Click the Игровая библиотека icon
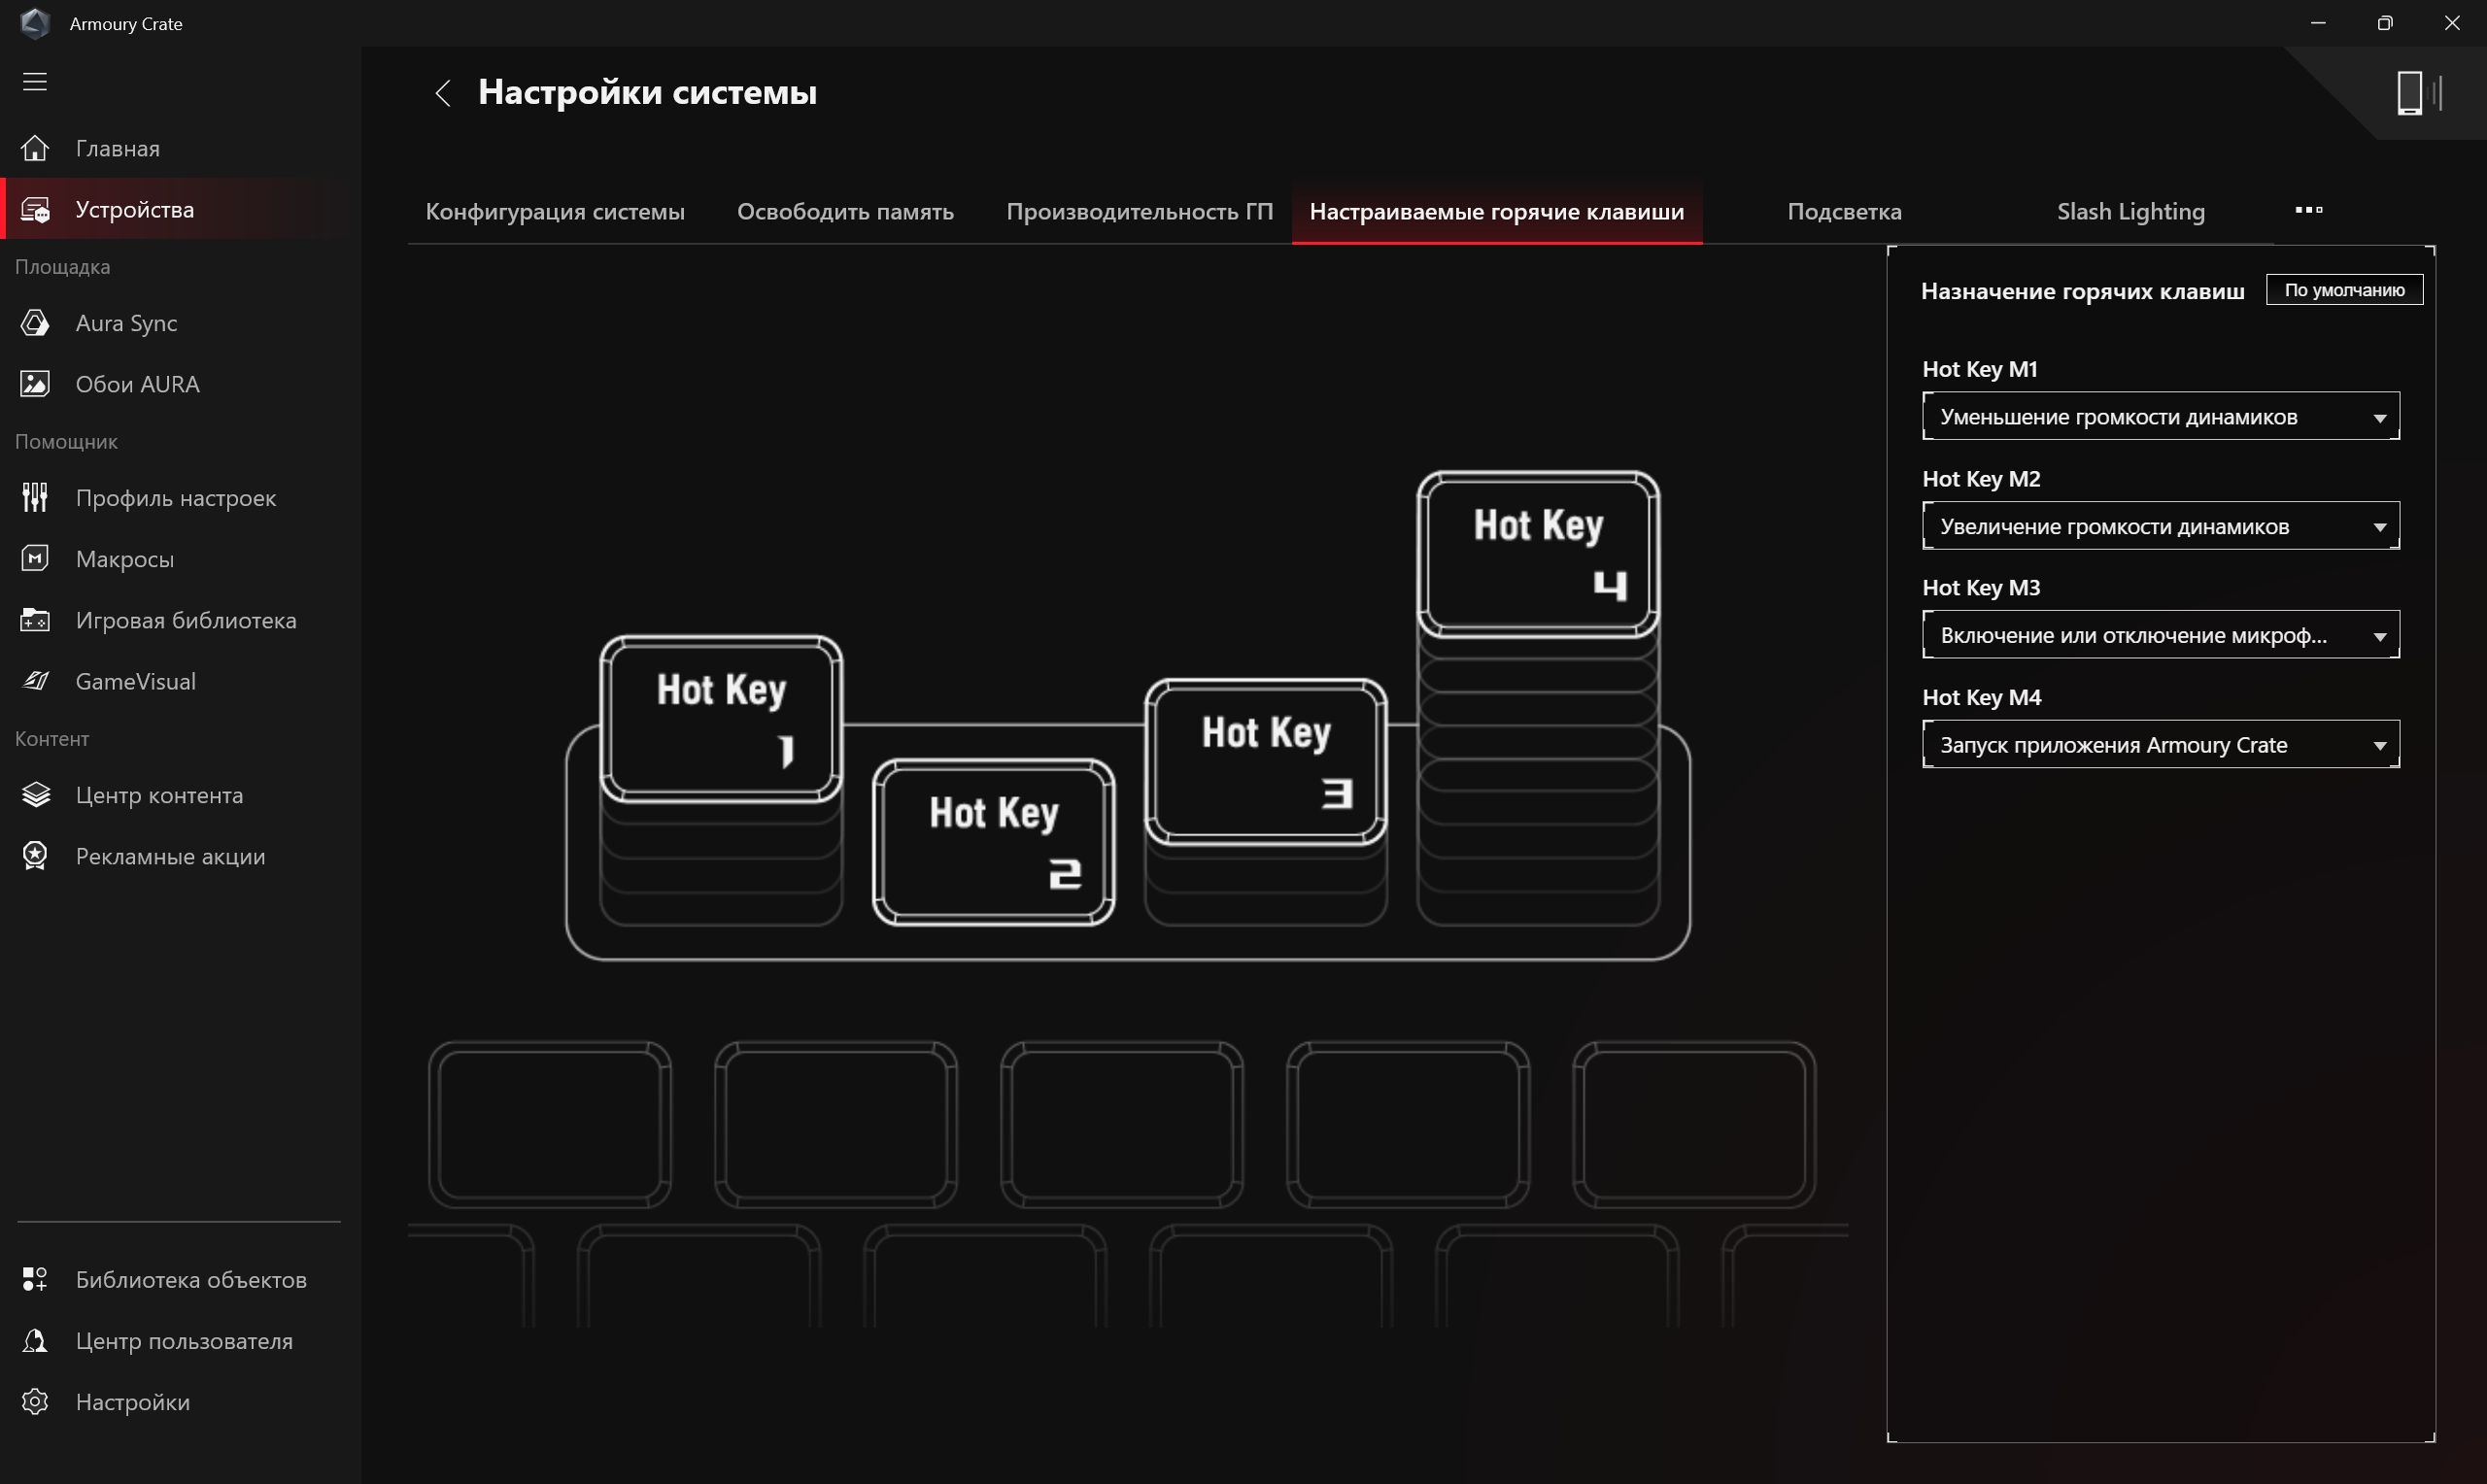The image size is (2487, 1484). [x=35, y=620]
